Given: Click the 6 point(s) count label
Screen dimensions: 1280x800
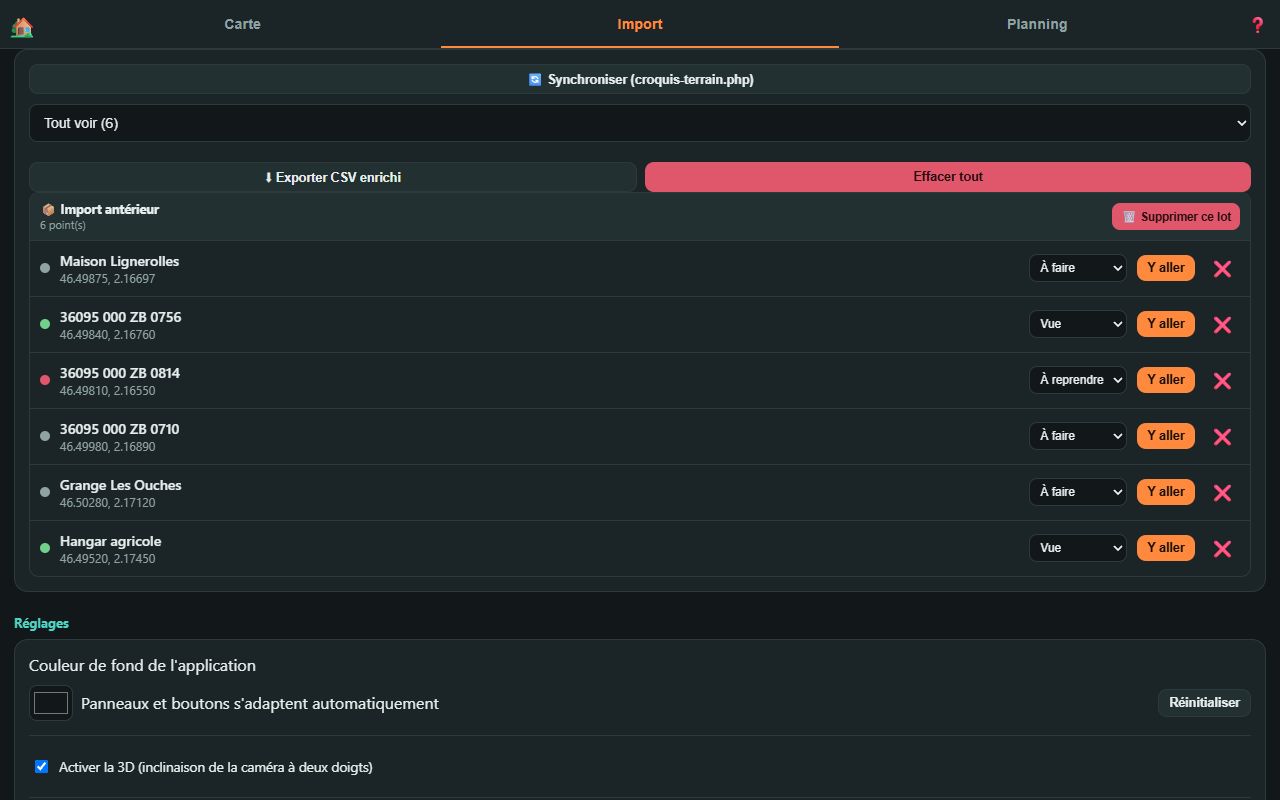Looking at the screenshot, I should pyautogui.click(x=63, y=226).
